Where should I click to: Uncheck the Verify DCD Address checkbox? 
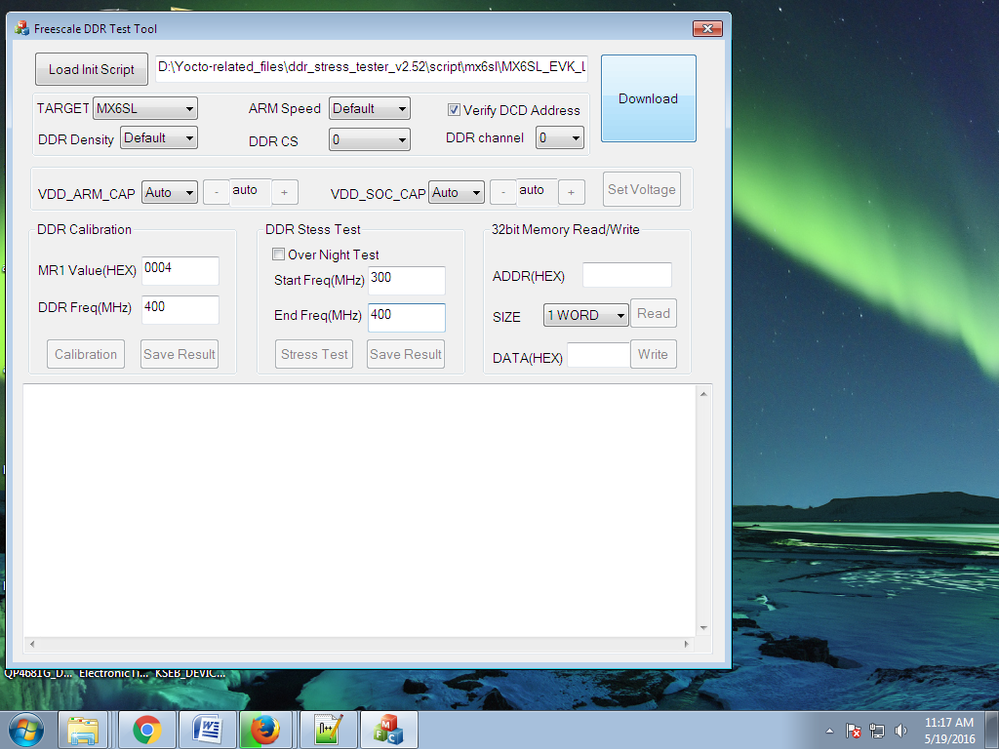(454, 110)
